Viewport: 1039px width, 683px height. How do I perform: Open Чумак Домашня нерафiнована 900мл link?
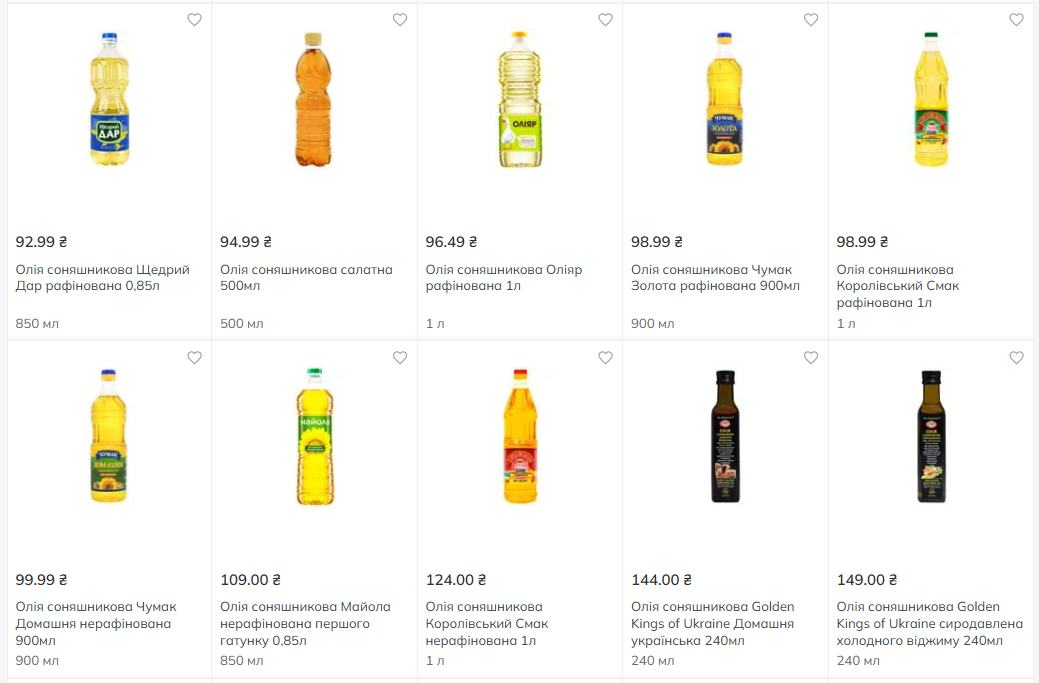96,623
